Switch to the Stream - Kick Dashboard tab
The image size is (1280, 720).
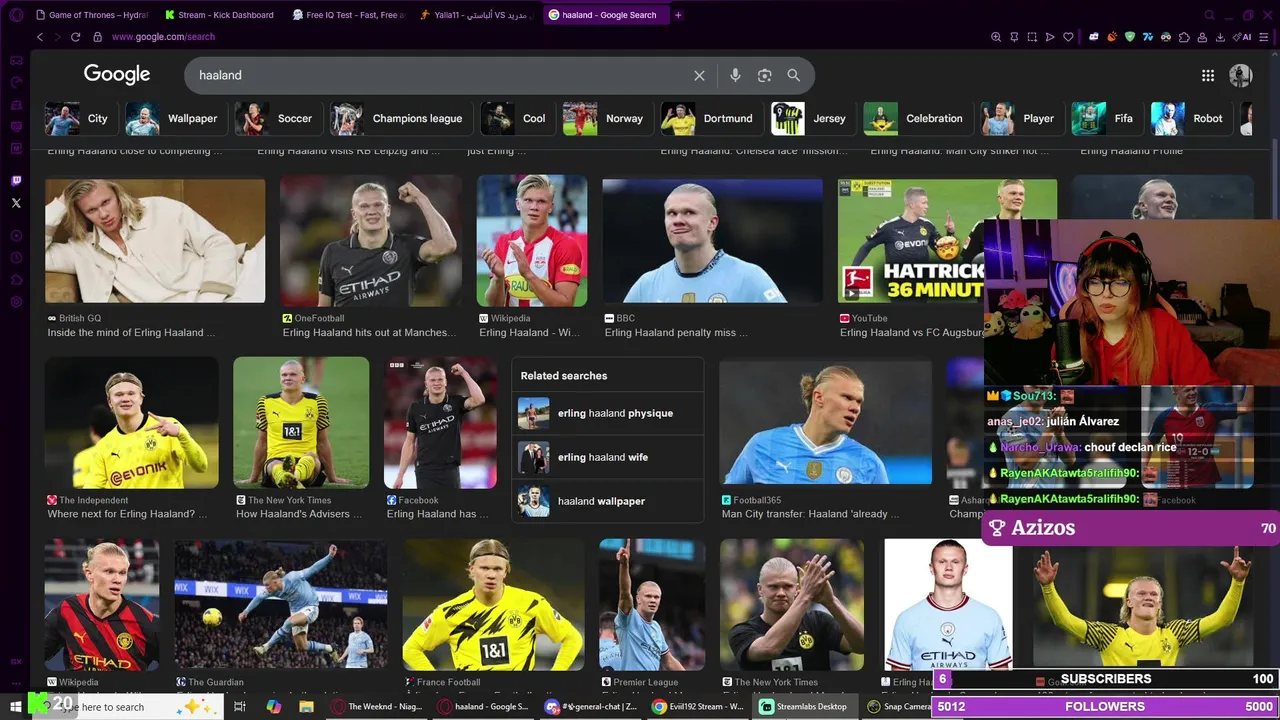point(219,15)
